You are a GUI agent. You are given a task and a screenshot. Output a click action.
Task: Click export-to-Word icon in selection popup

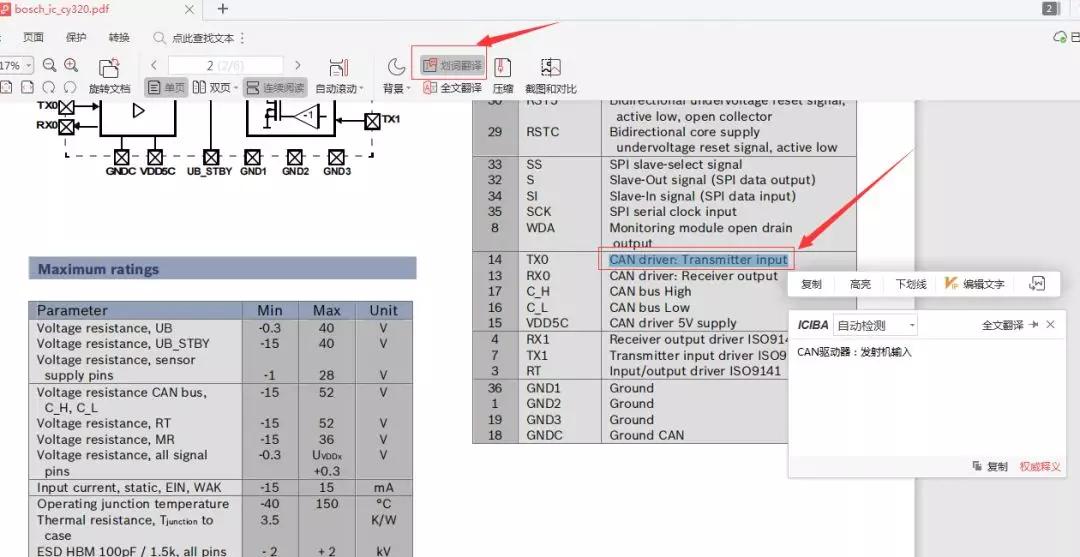coord(1037,284)
